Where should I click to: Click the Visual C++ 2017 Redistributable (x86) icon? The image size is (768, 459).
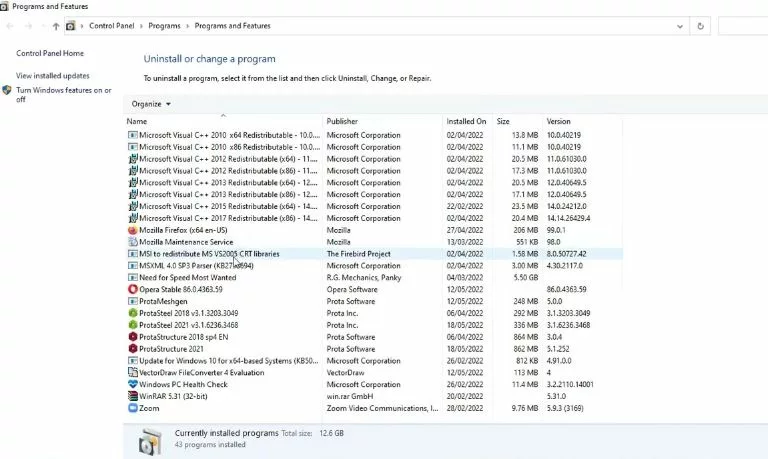click(x=132, y=218)
